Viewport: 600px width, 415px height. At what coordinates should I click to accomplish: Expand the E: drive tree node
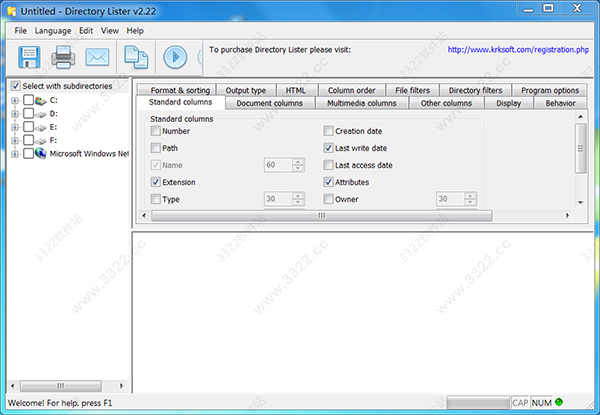pyautogui.click(x=15, y=127)
